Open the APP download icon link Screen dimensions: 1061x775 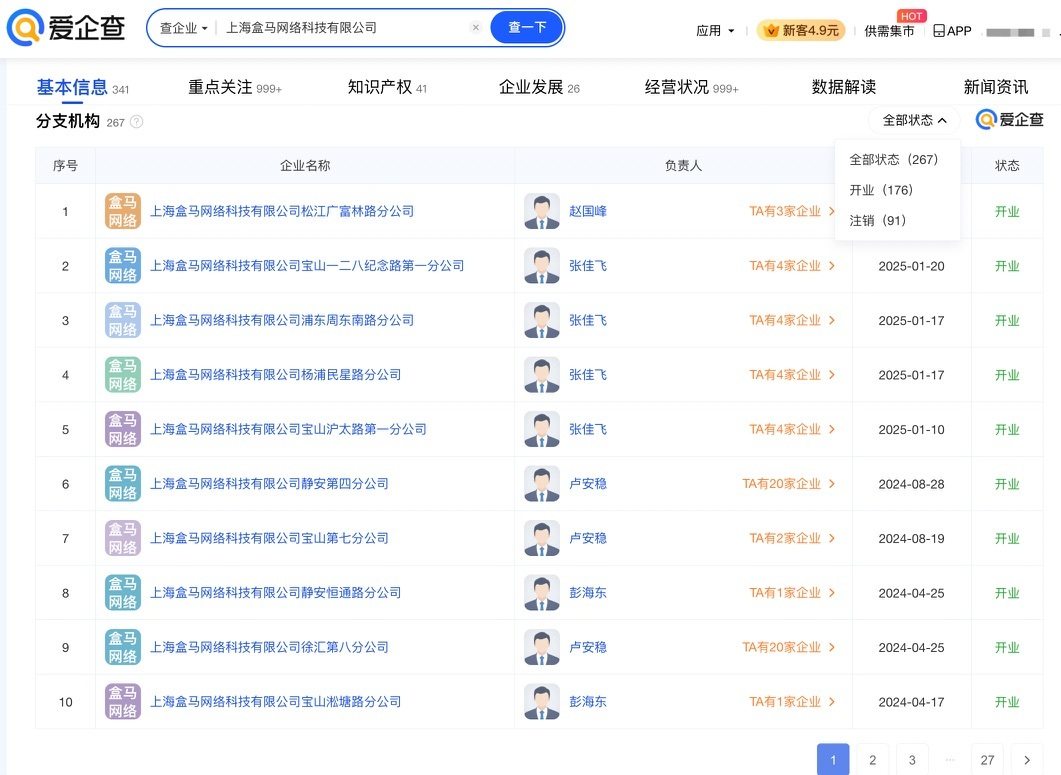coord(952,31)
